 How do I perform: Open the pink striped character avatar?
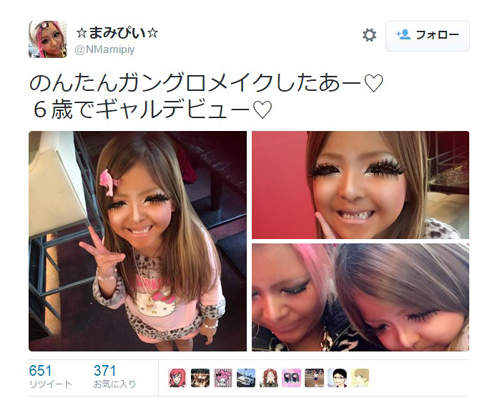point(223,378)
